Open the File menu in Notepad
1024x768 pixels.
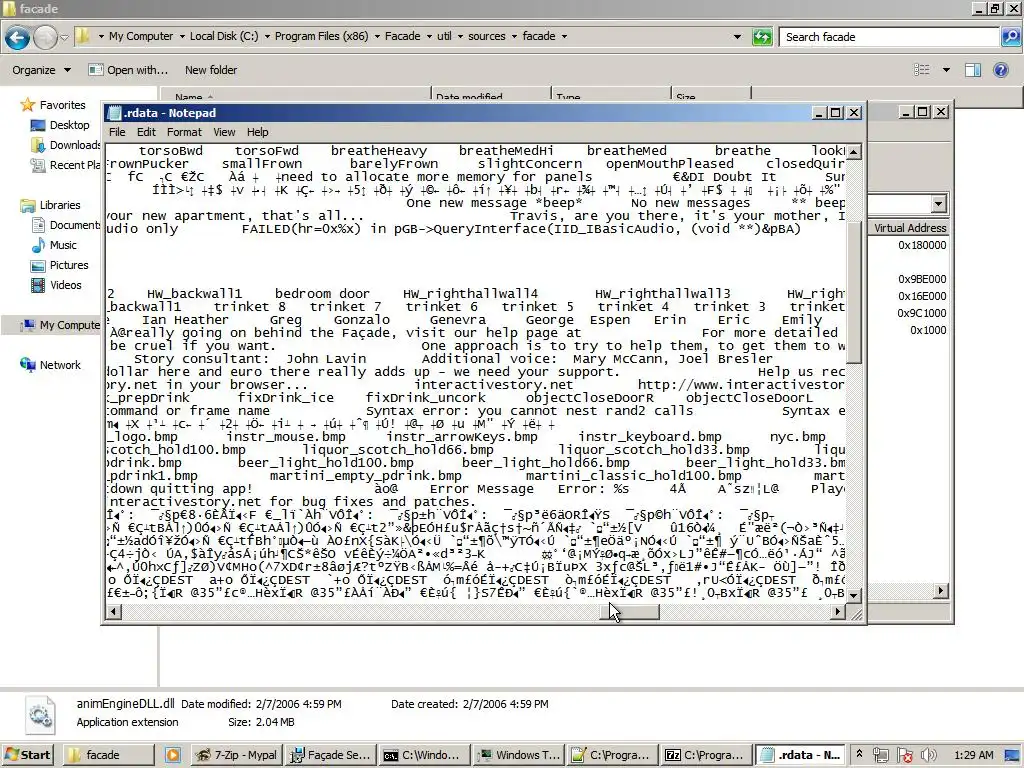[x=117, y=132]
